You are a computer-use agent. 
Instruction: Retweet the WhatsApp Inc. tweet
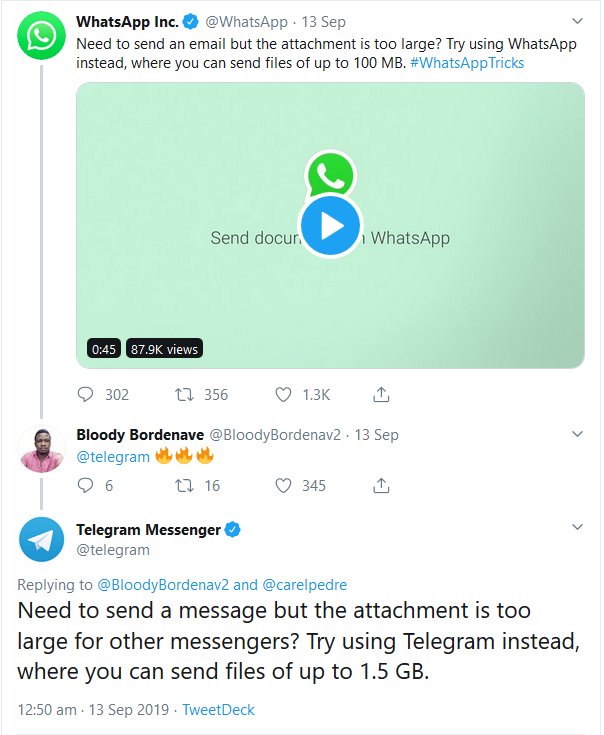184,394
